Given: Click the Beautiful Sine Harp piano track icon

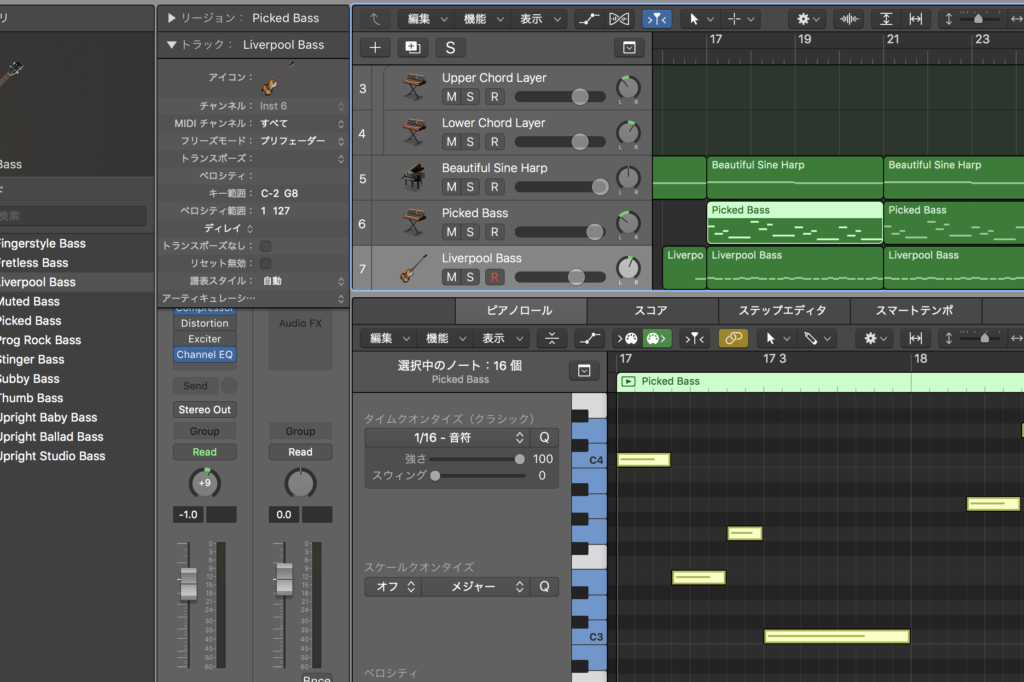Looking at the screenshot, I should point(413,177).
